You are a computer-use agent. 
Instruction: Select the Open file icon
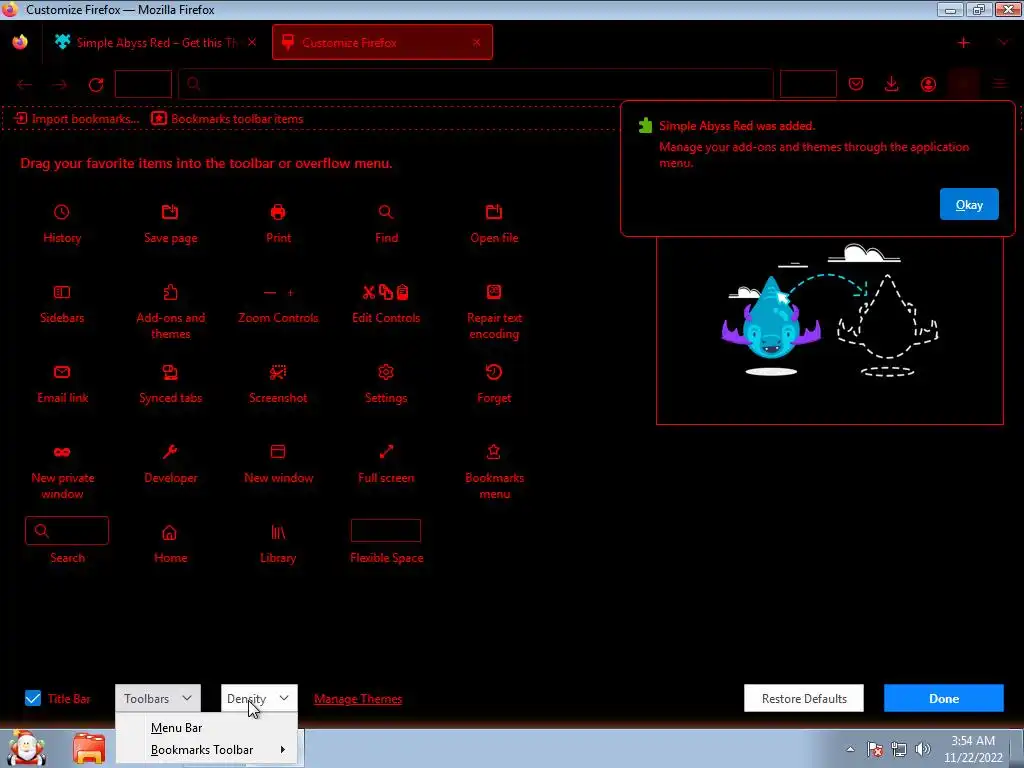tap(494, 212)
